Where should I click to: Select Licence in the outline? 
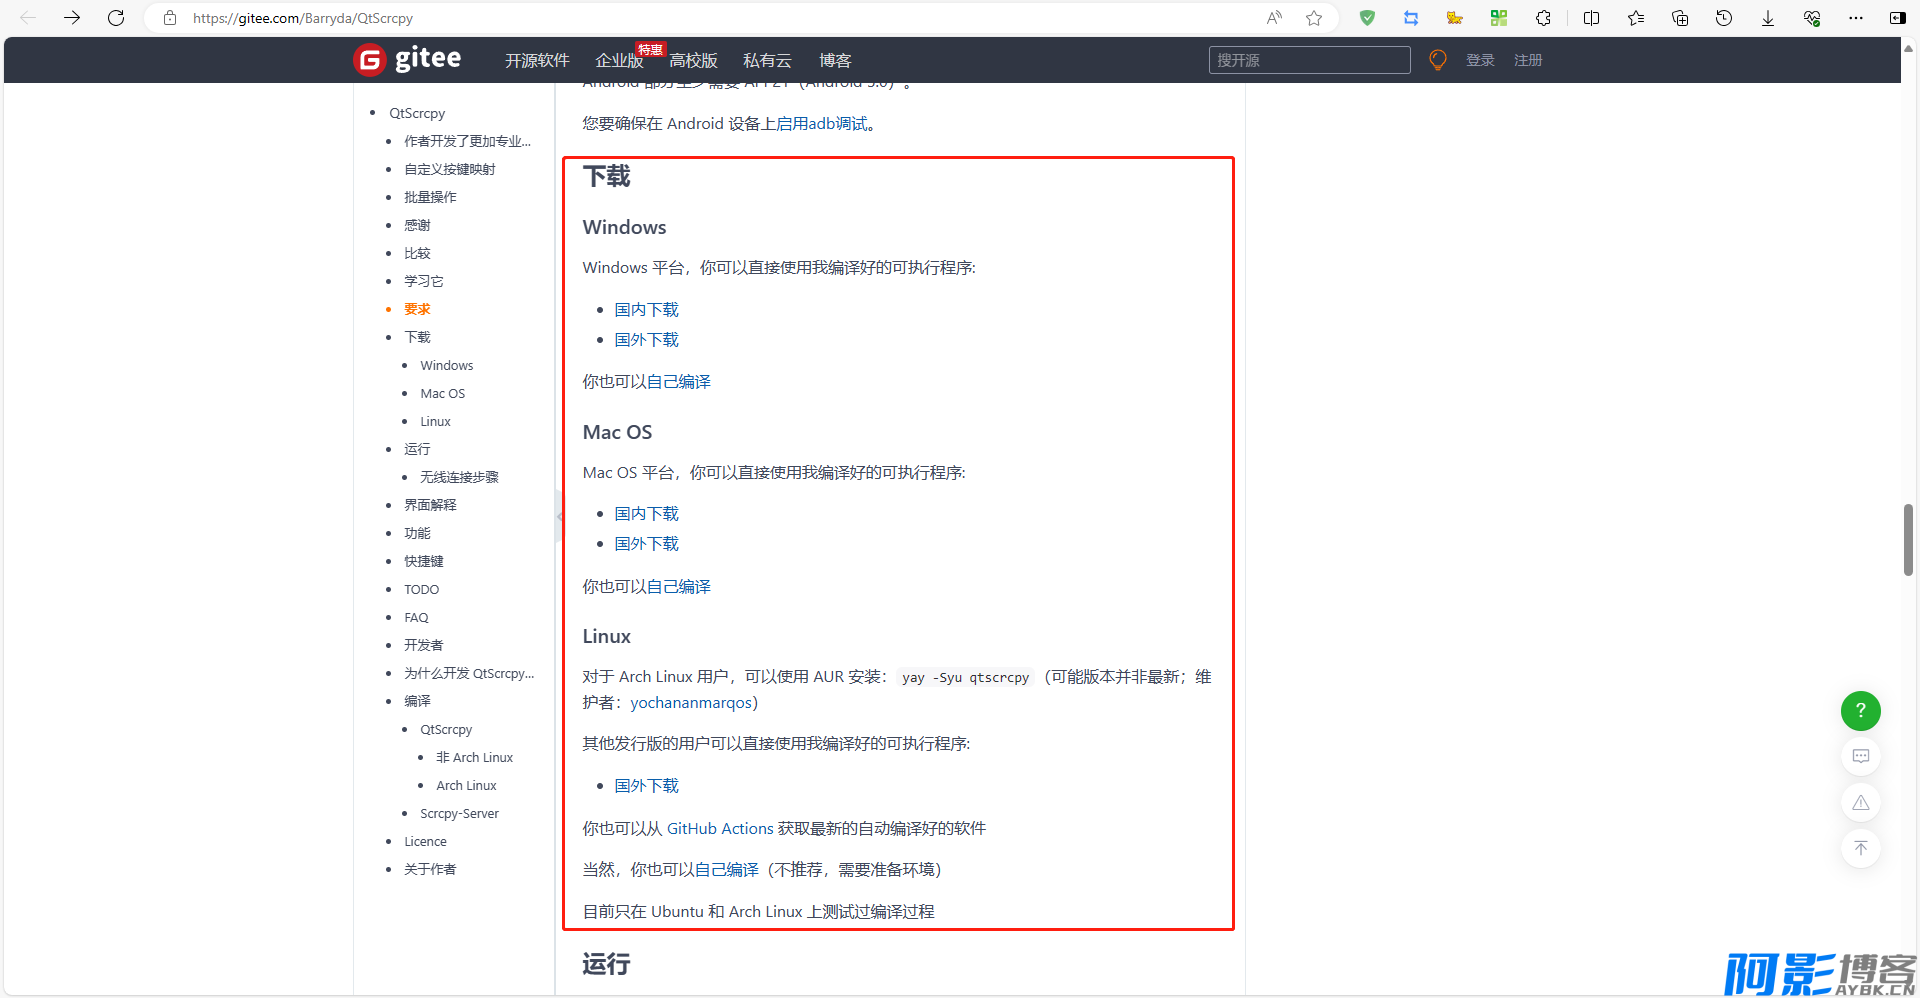pyautogui.click(x=425, y=841)
